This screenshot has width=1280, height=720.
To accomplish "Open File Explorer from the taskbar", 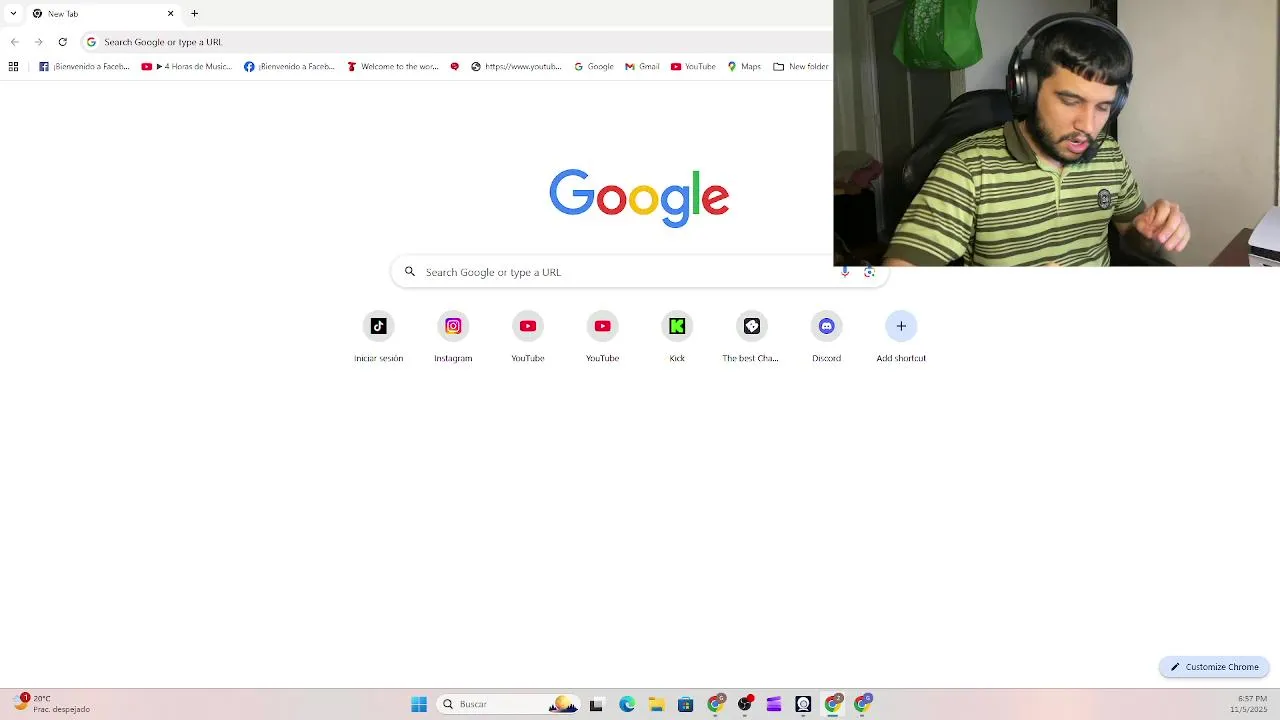I will click(x=656, y=704).
